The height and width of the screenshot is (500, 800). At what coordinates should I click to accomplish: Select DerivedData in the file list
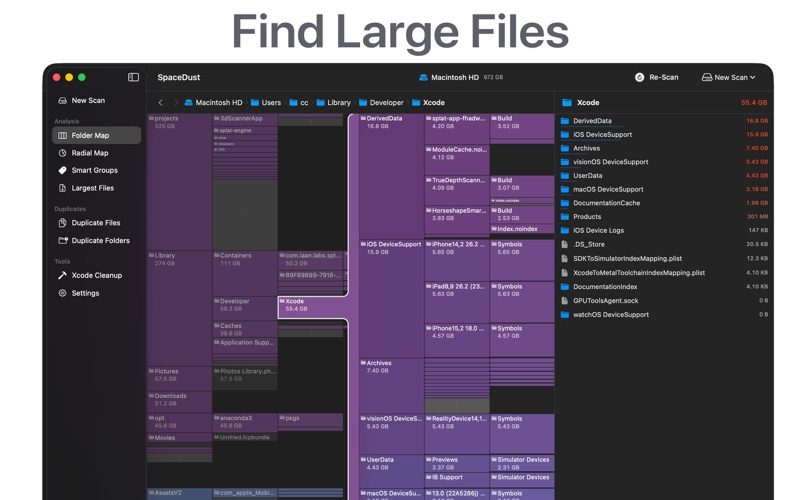pos(664,121)
